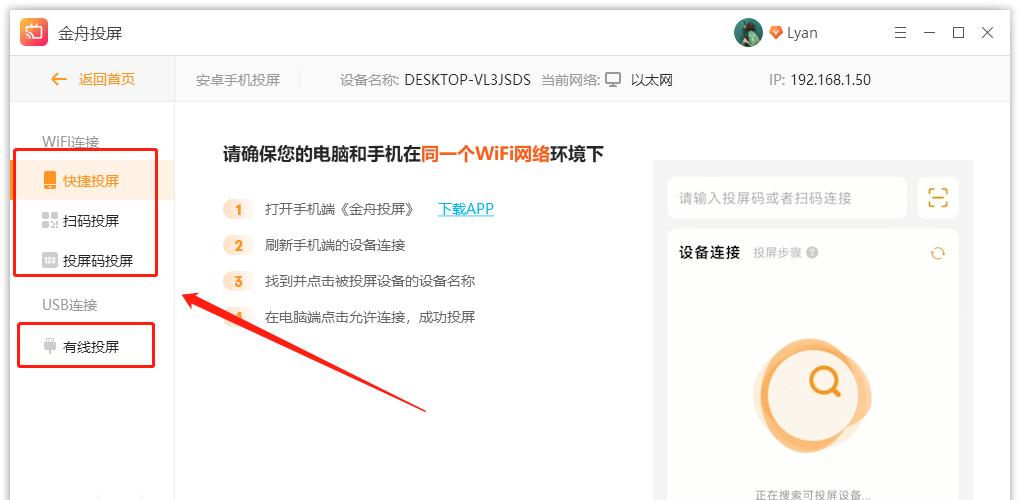The height and width of the screenshot is (500, 1020).
Task: Click the 正在搜索可投屏设备 status text
Action: (812, 495)
